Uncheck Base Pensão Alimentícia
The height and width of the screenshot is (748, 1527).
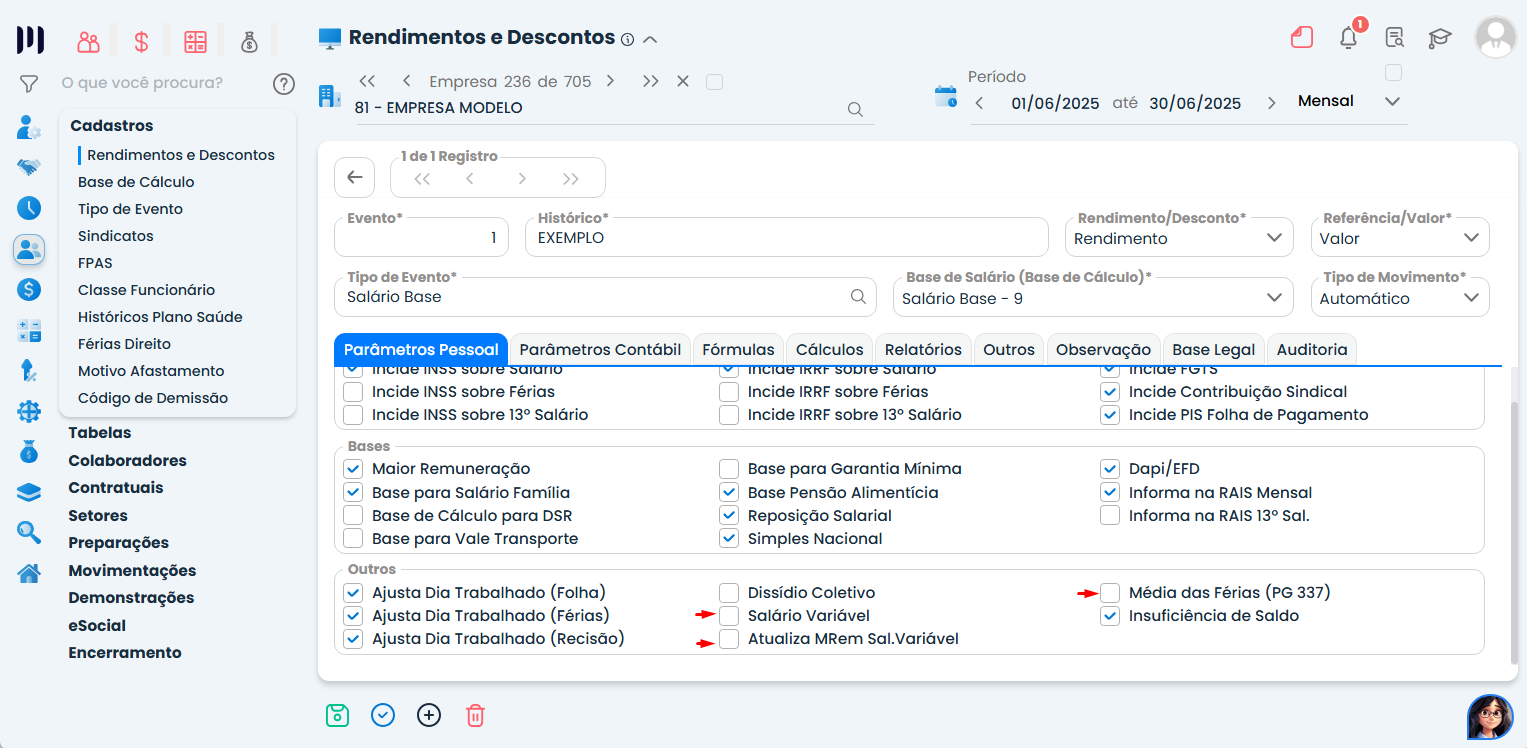(x=730, y=493)
